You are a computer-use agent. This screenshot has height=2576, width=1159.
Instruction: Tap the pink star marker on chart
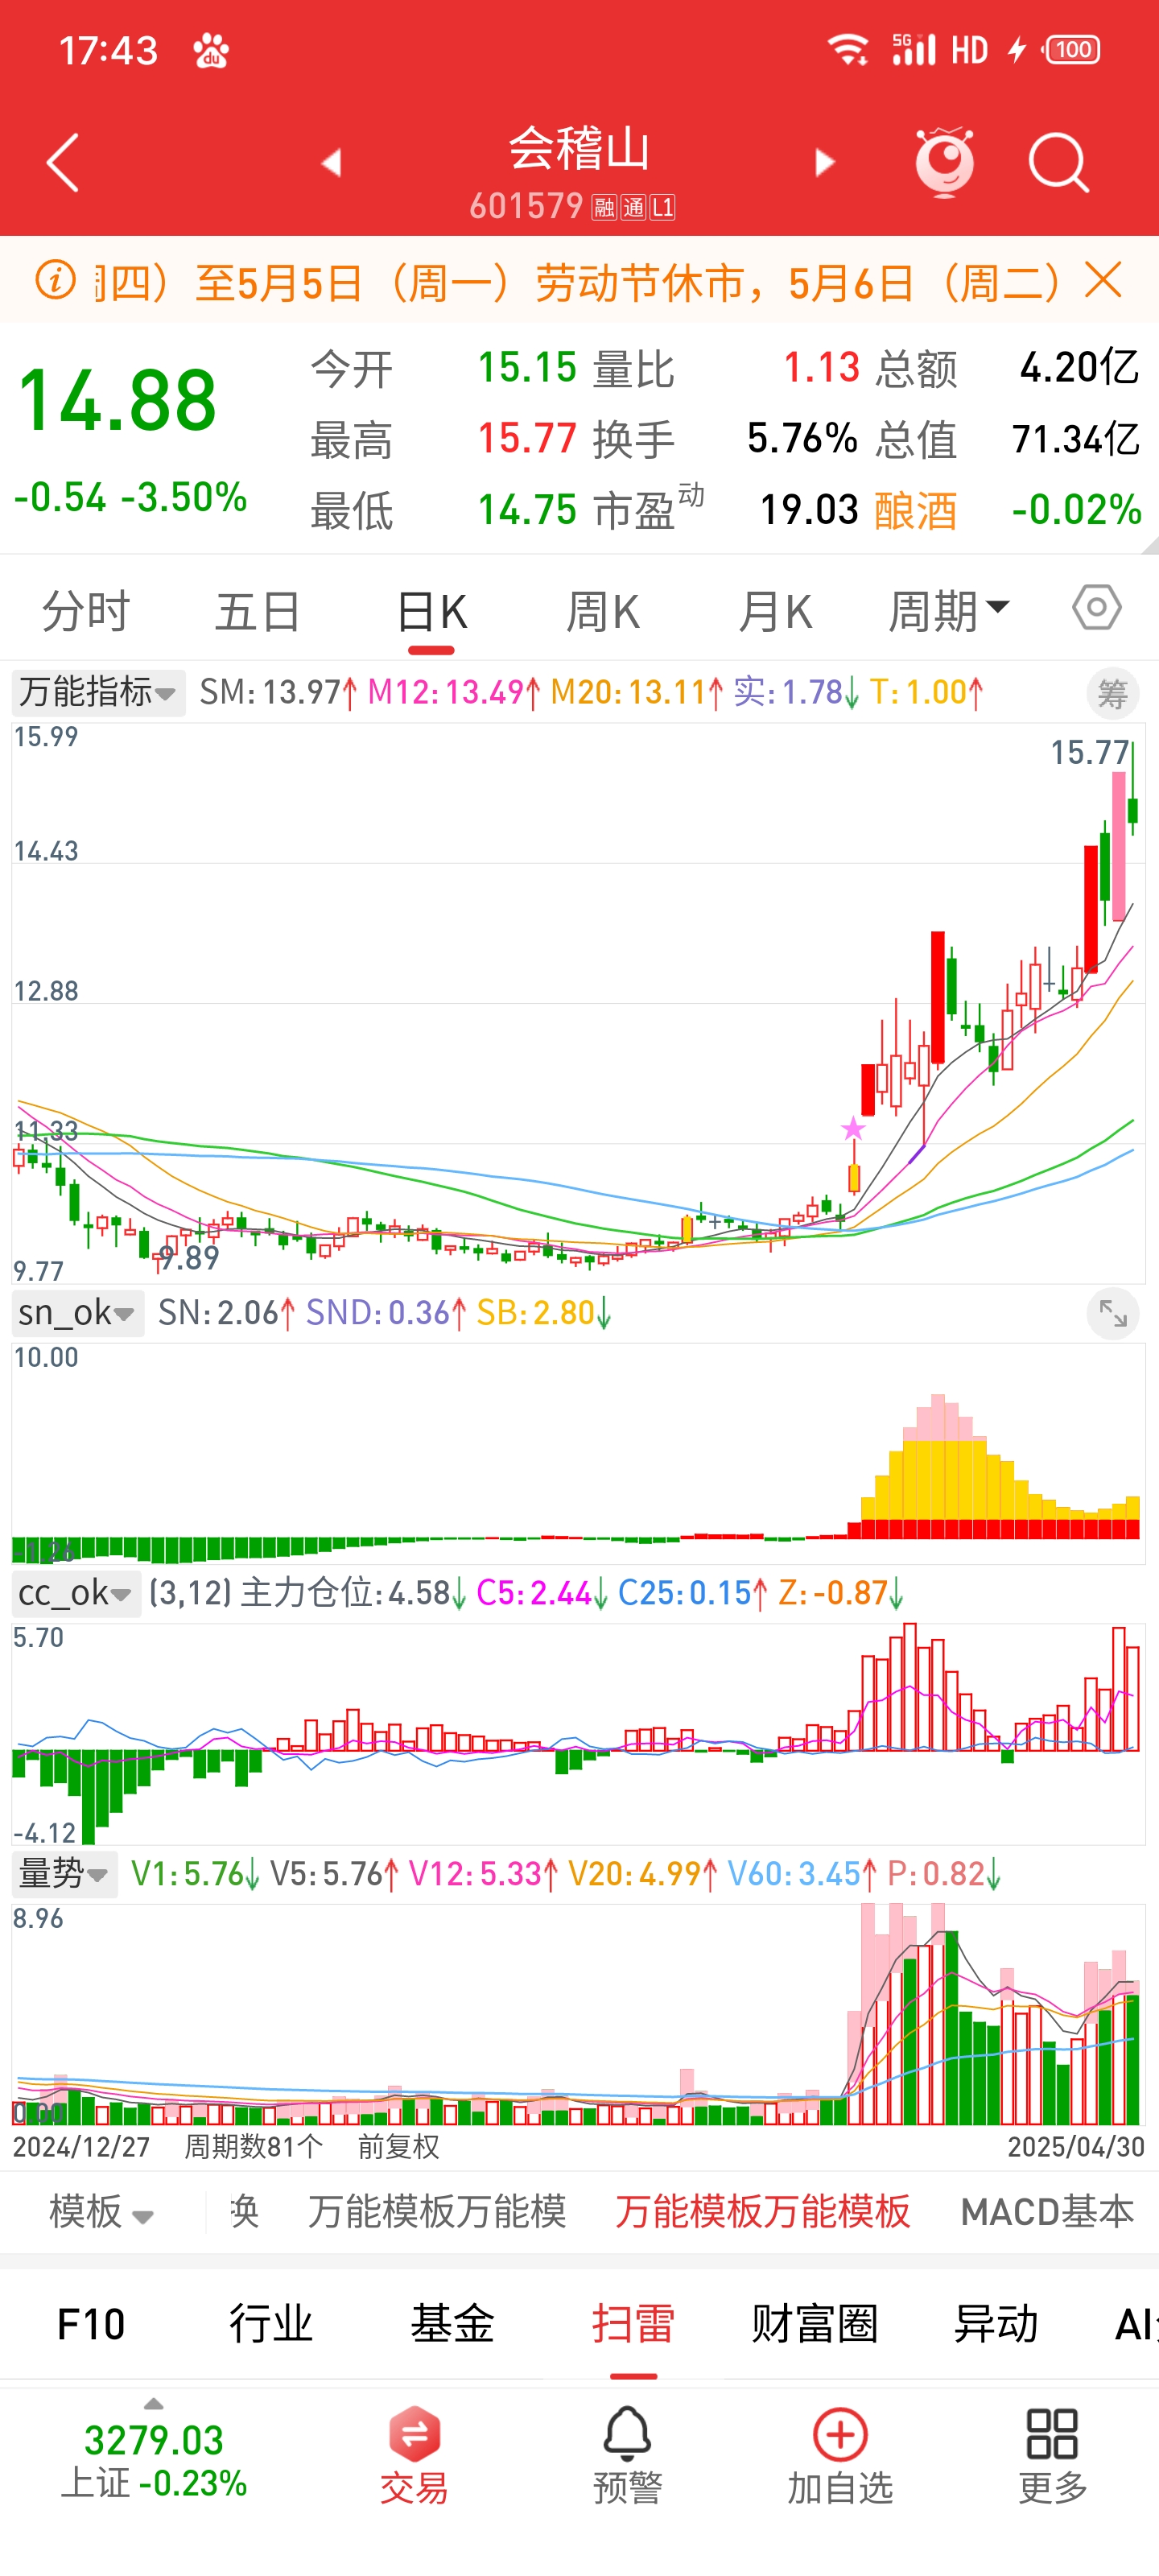(x=853, y=1129)
